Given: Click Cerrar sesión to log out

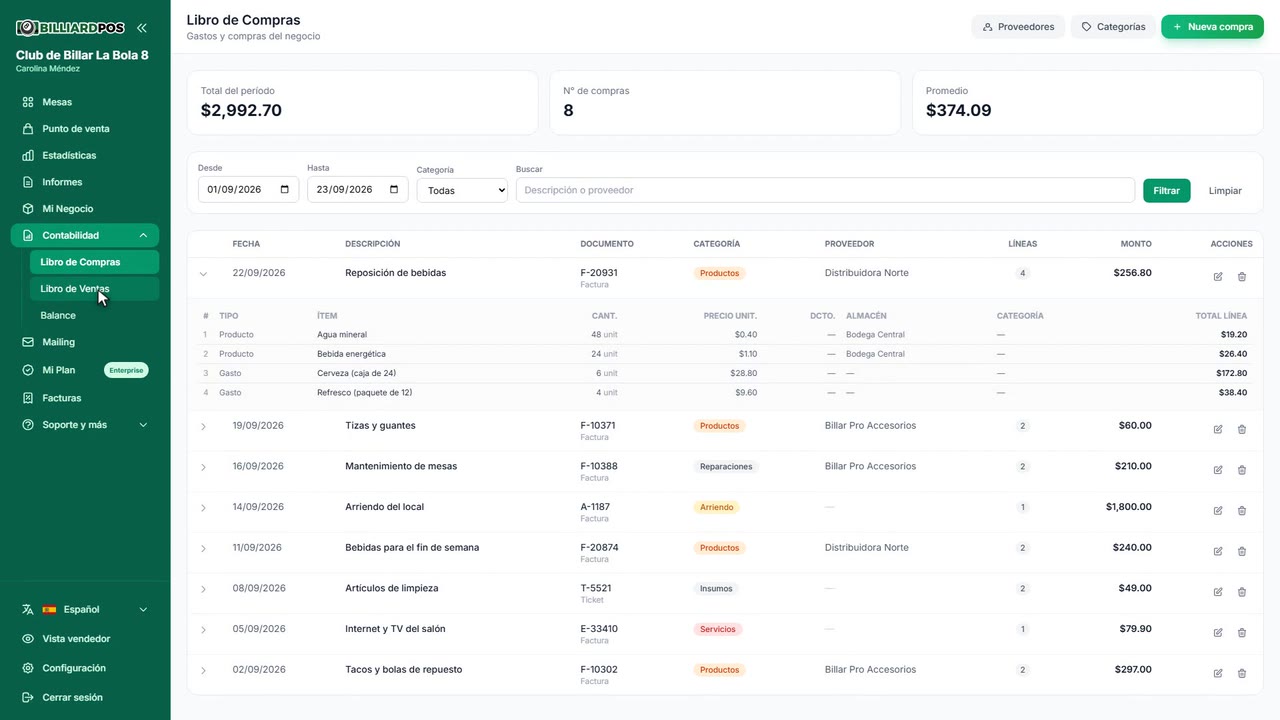Looking at the screenshot, I should pos(85,697).
